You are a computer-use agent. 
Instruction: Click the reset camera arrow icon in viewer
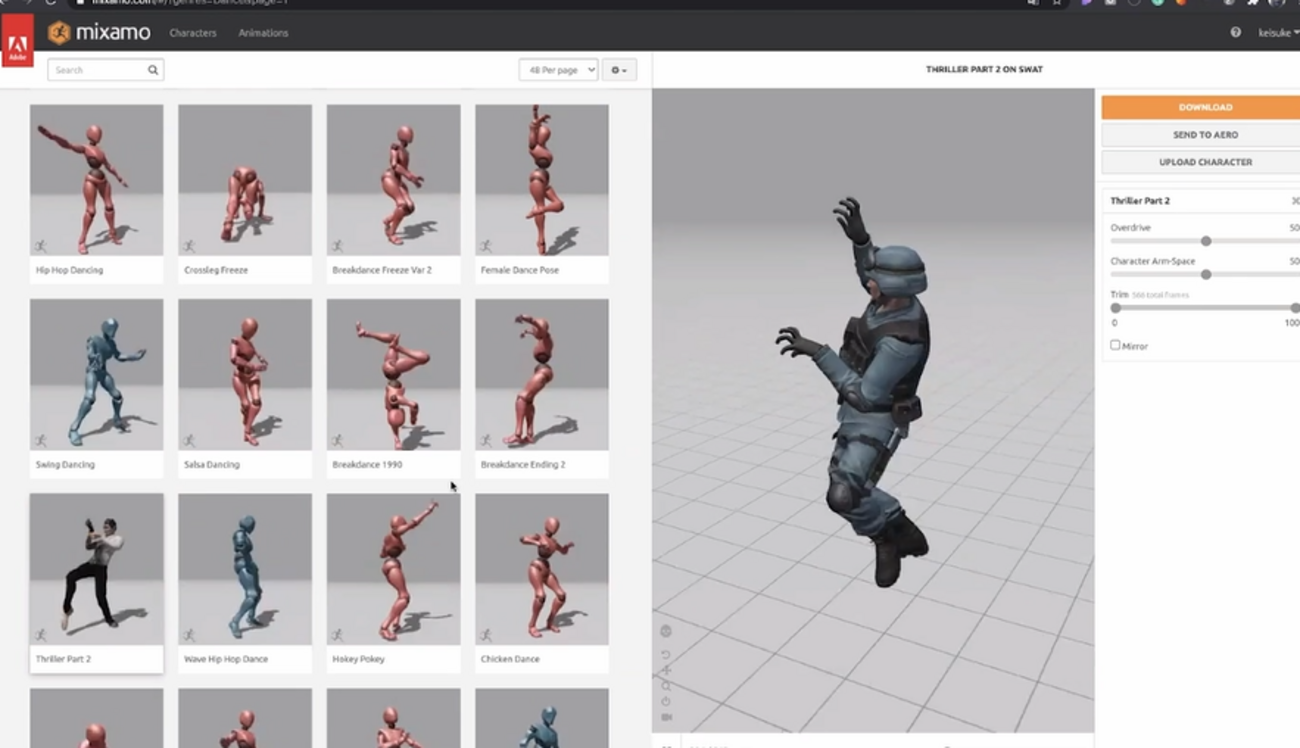click(666, 655)
